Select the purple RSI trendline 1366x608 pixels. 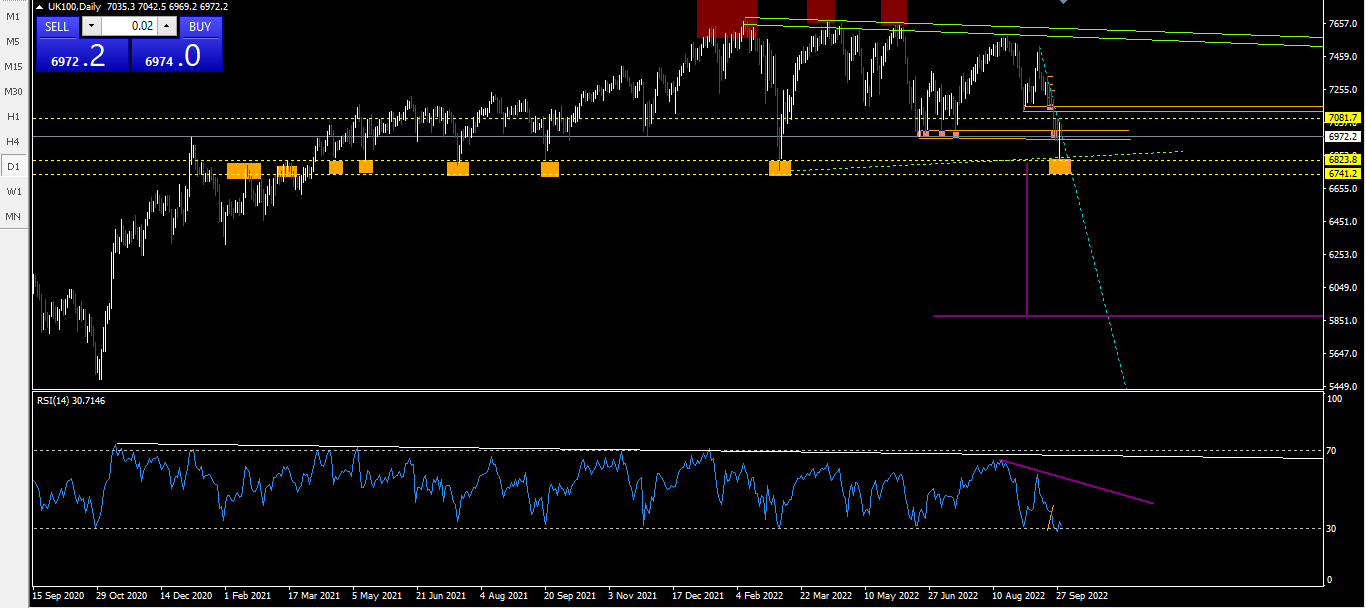[x=1078, y=482]
